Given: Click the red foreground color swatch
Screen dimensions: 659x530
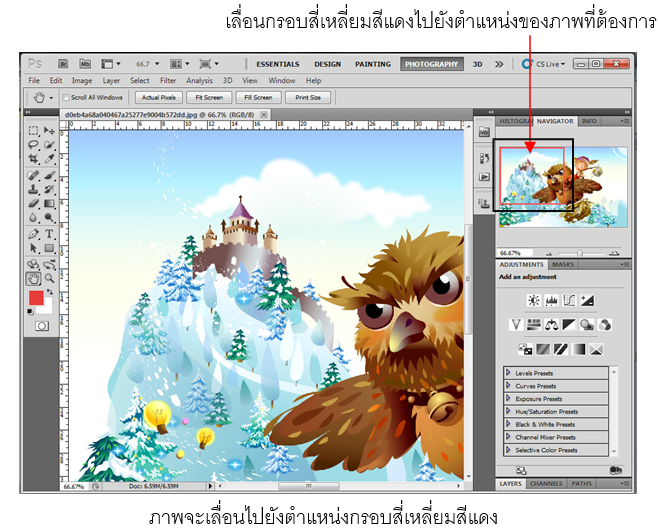Looking at the screenshot, I should click(x=36, y=298).
